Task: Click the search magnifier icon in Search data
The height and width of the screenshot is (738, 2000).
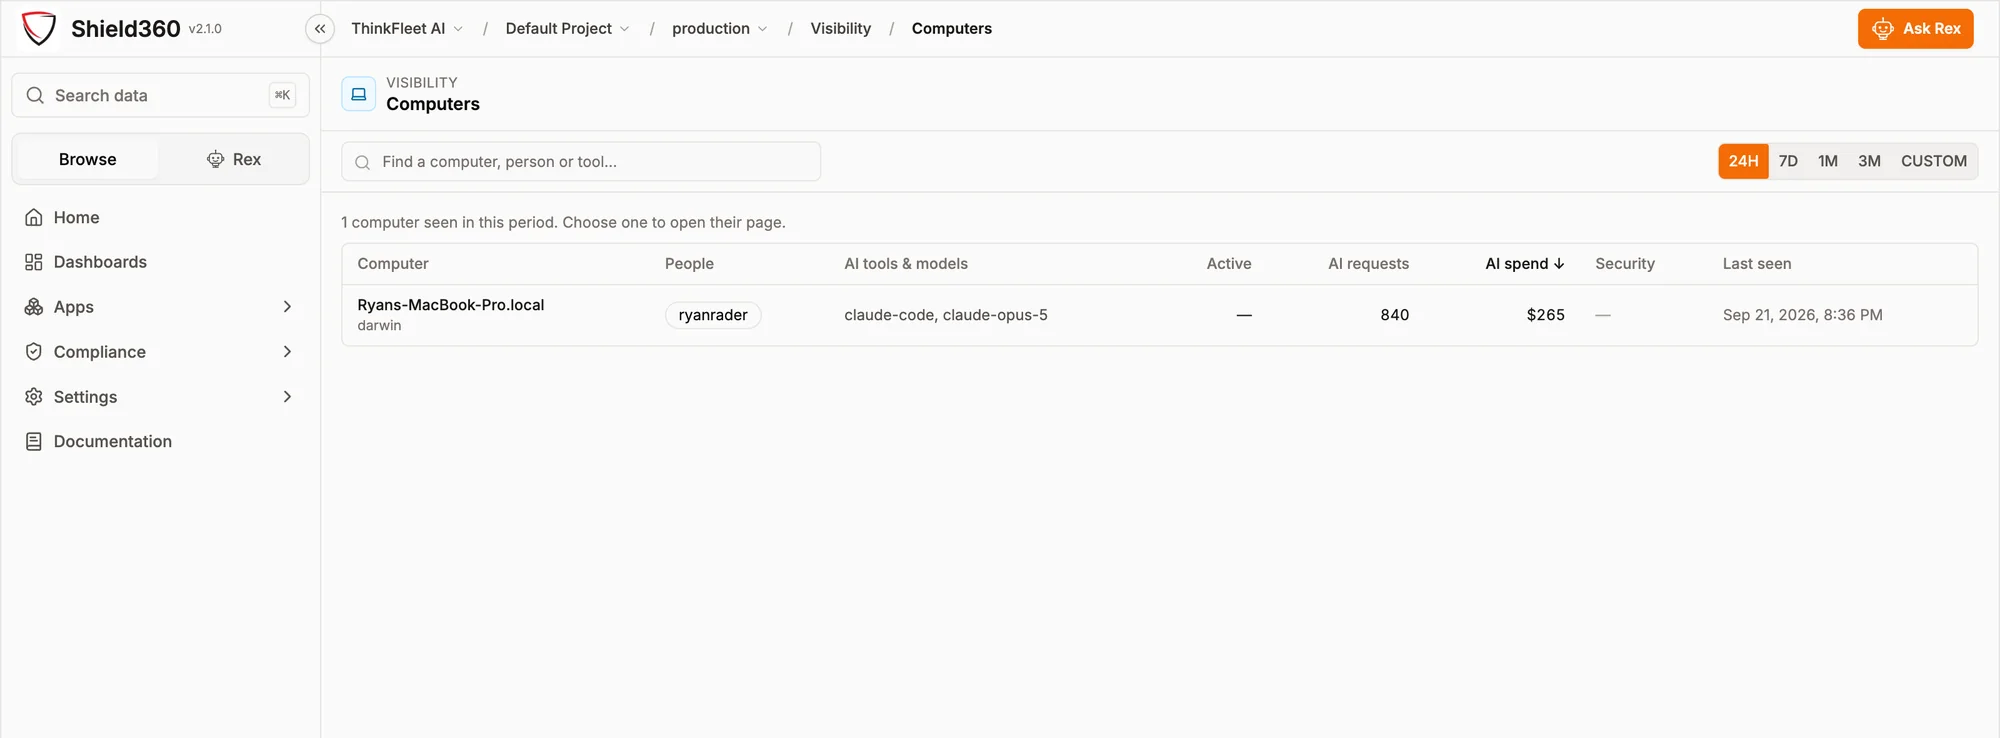Action: pyautogui.click(x=35, y=95)
